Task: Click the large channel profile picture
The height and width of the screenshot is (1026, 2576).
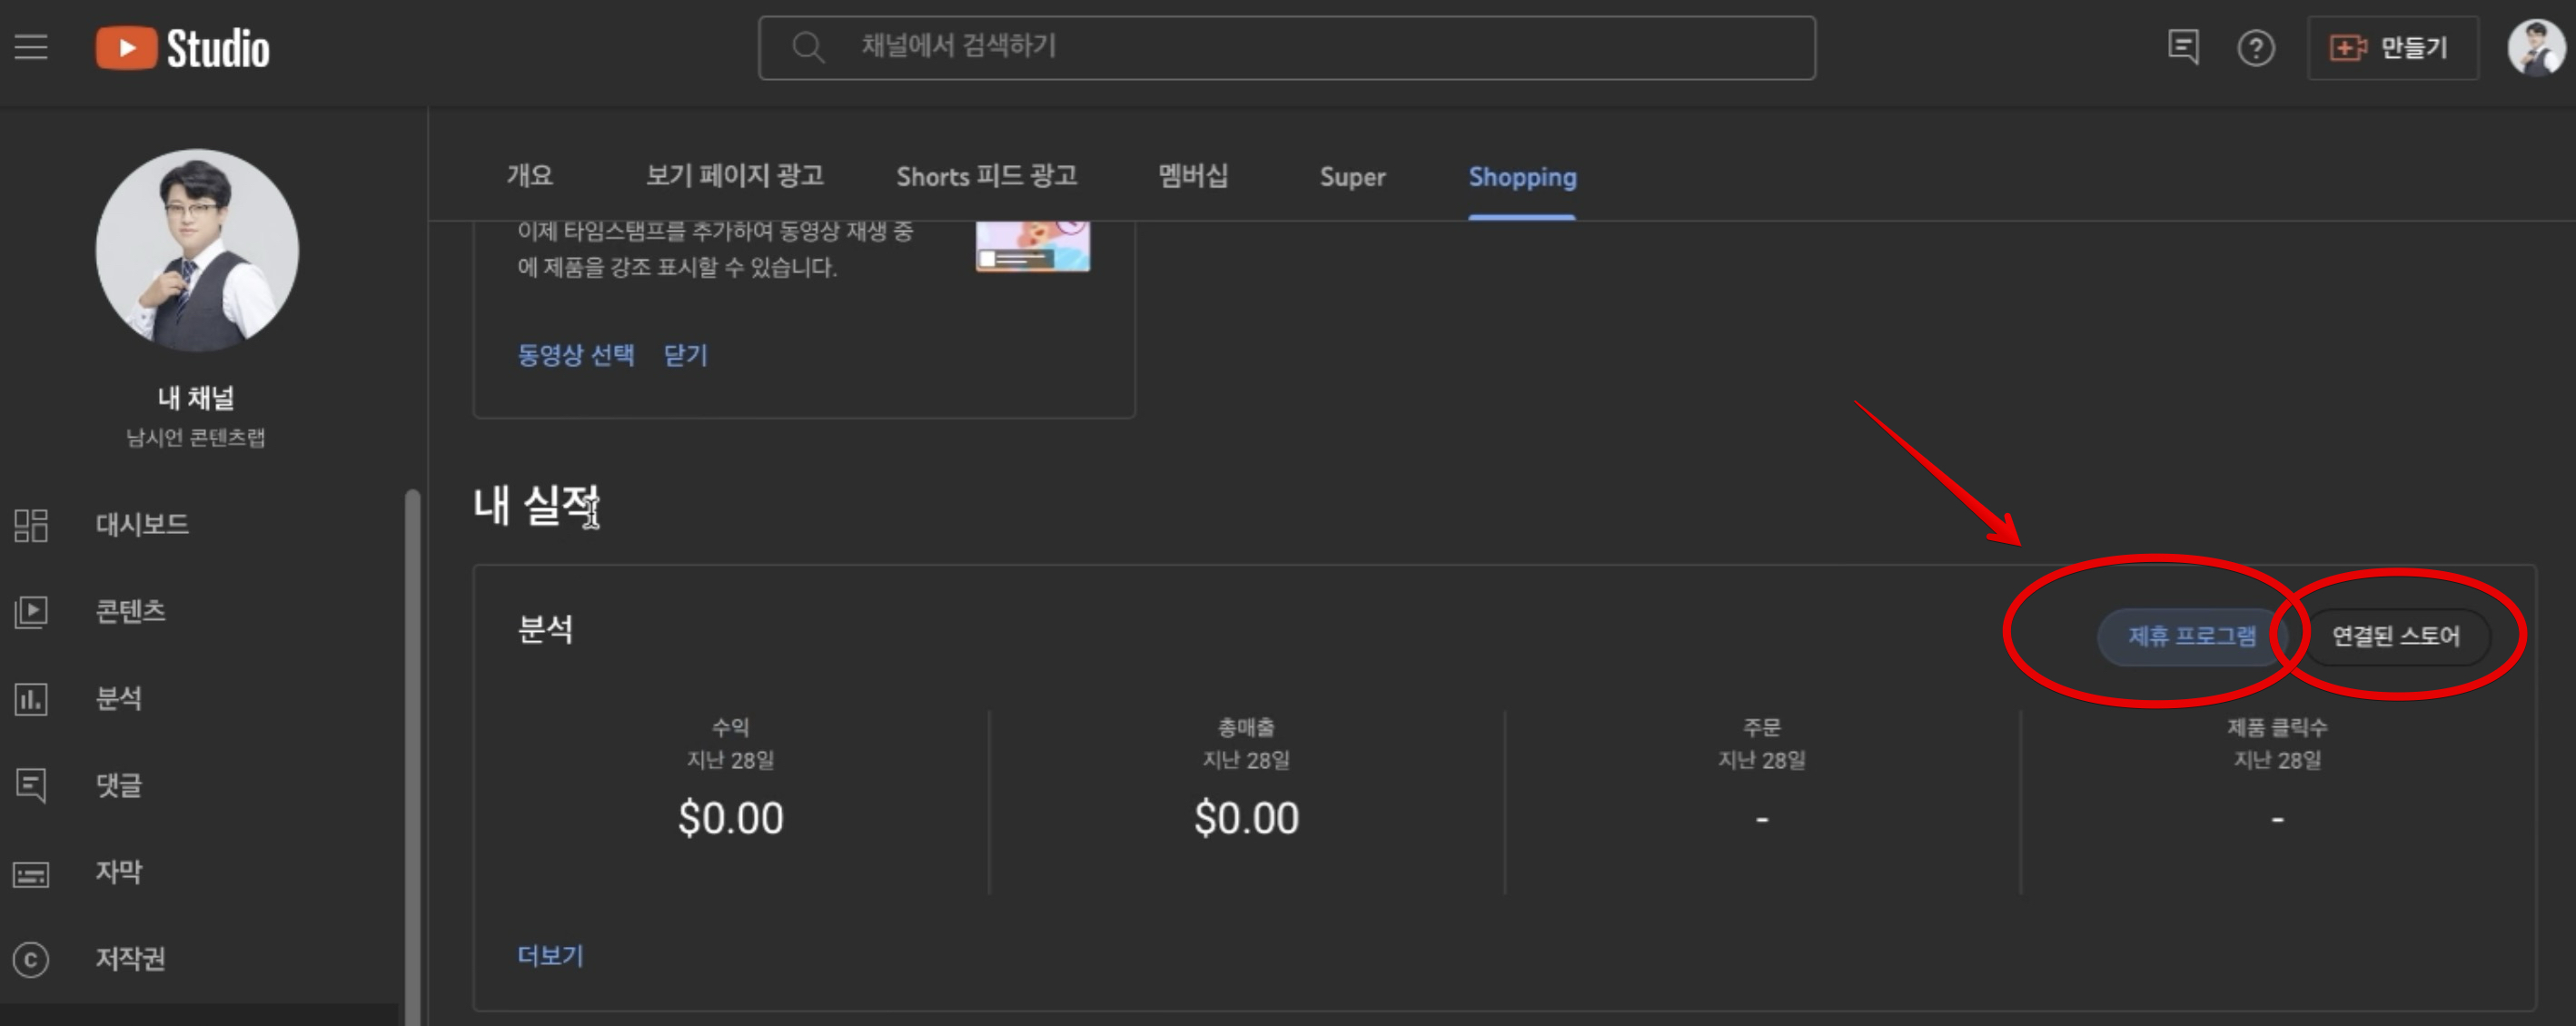Action: (x=197, y=250)
